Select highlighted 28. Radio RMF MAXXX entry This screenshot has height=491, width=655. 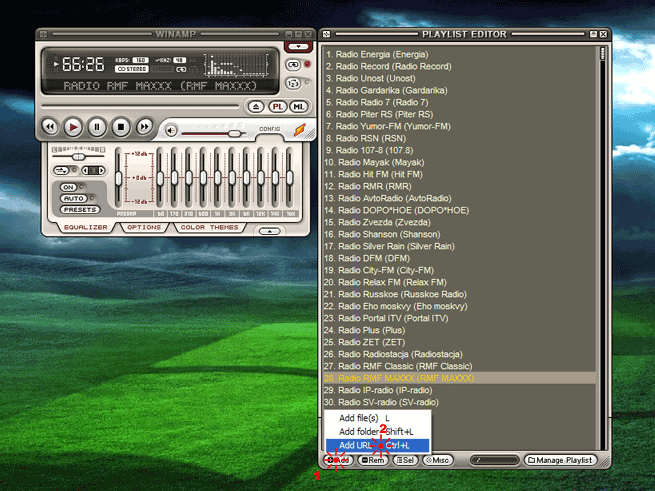pyautogui.click(x=460, y=378)
